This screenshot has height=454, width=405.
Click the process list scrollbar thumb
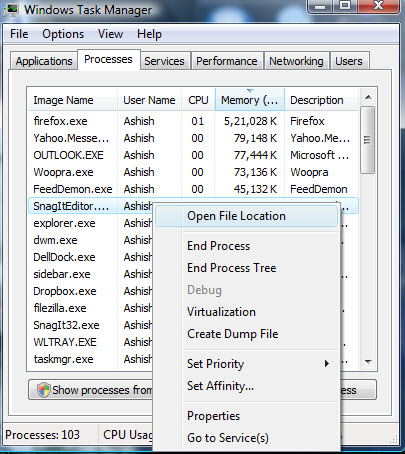coord(368,140)
